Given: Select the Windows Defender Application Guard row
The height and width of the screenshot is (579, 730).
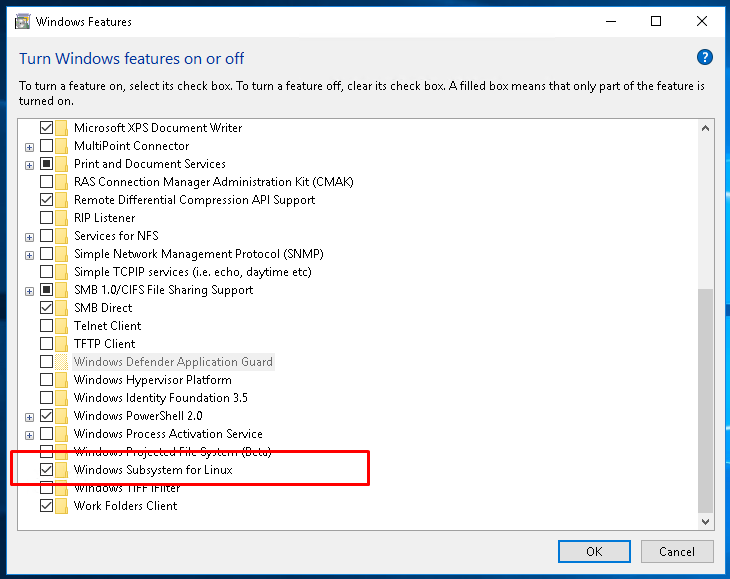Looking at the screenshot, I should 173,362.
